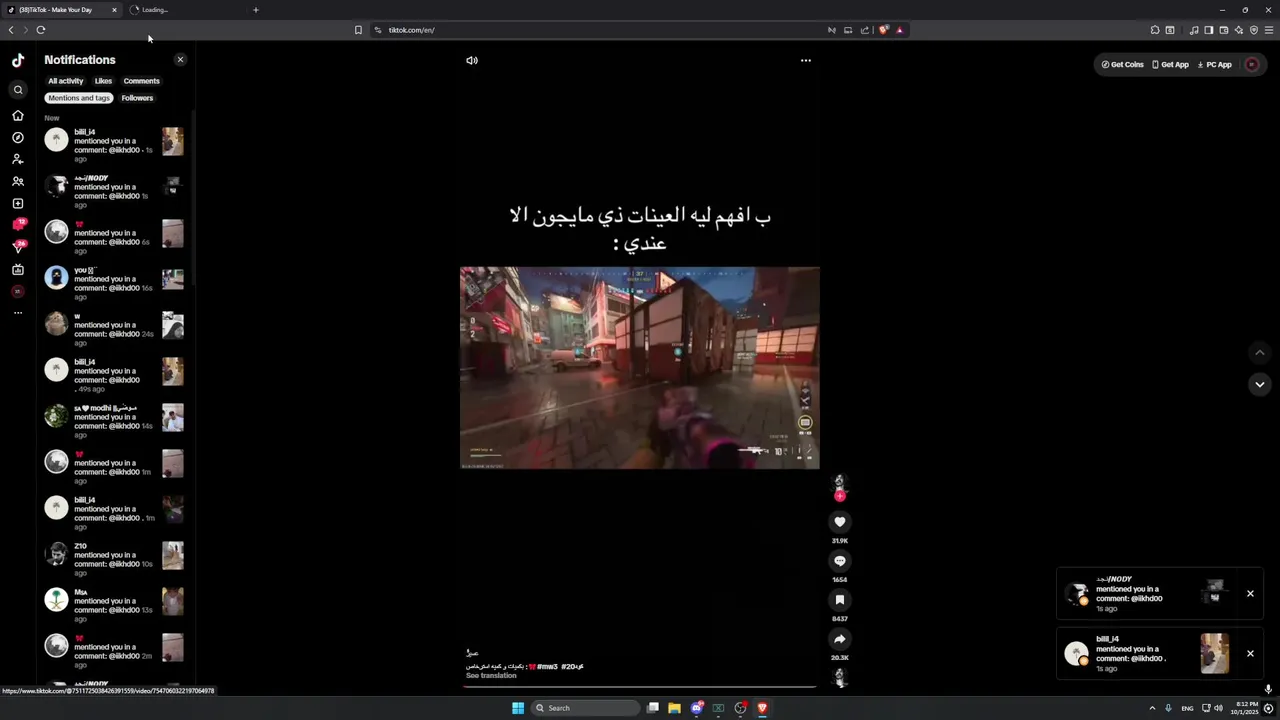This screenshot has width=1280, height=720.
Task: Reload the page in the browser
Action: point(41,30)
